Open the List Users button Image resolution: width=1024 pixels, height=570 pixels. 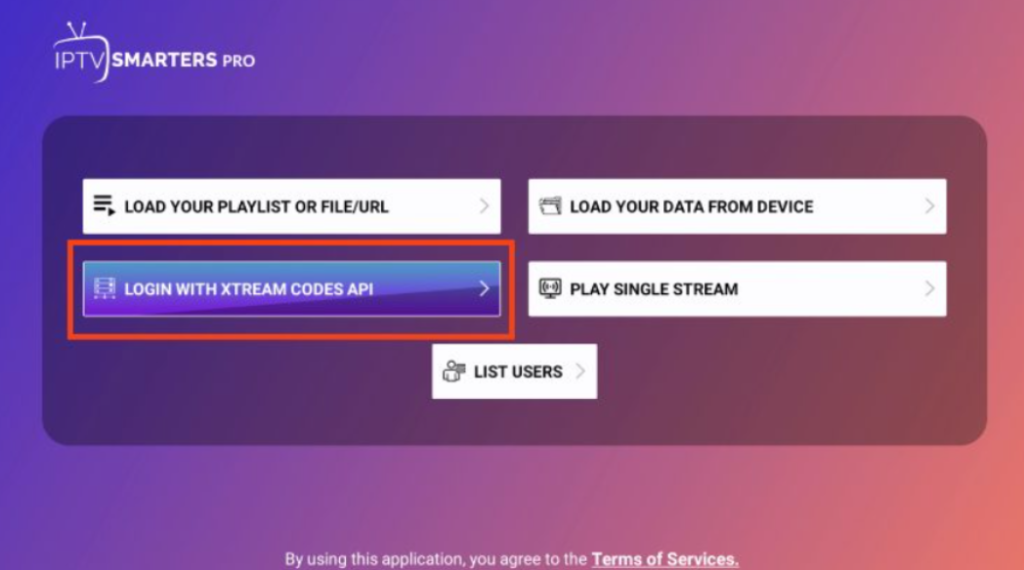517,372
